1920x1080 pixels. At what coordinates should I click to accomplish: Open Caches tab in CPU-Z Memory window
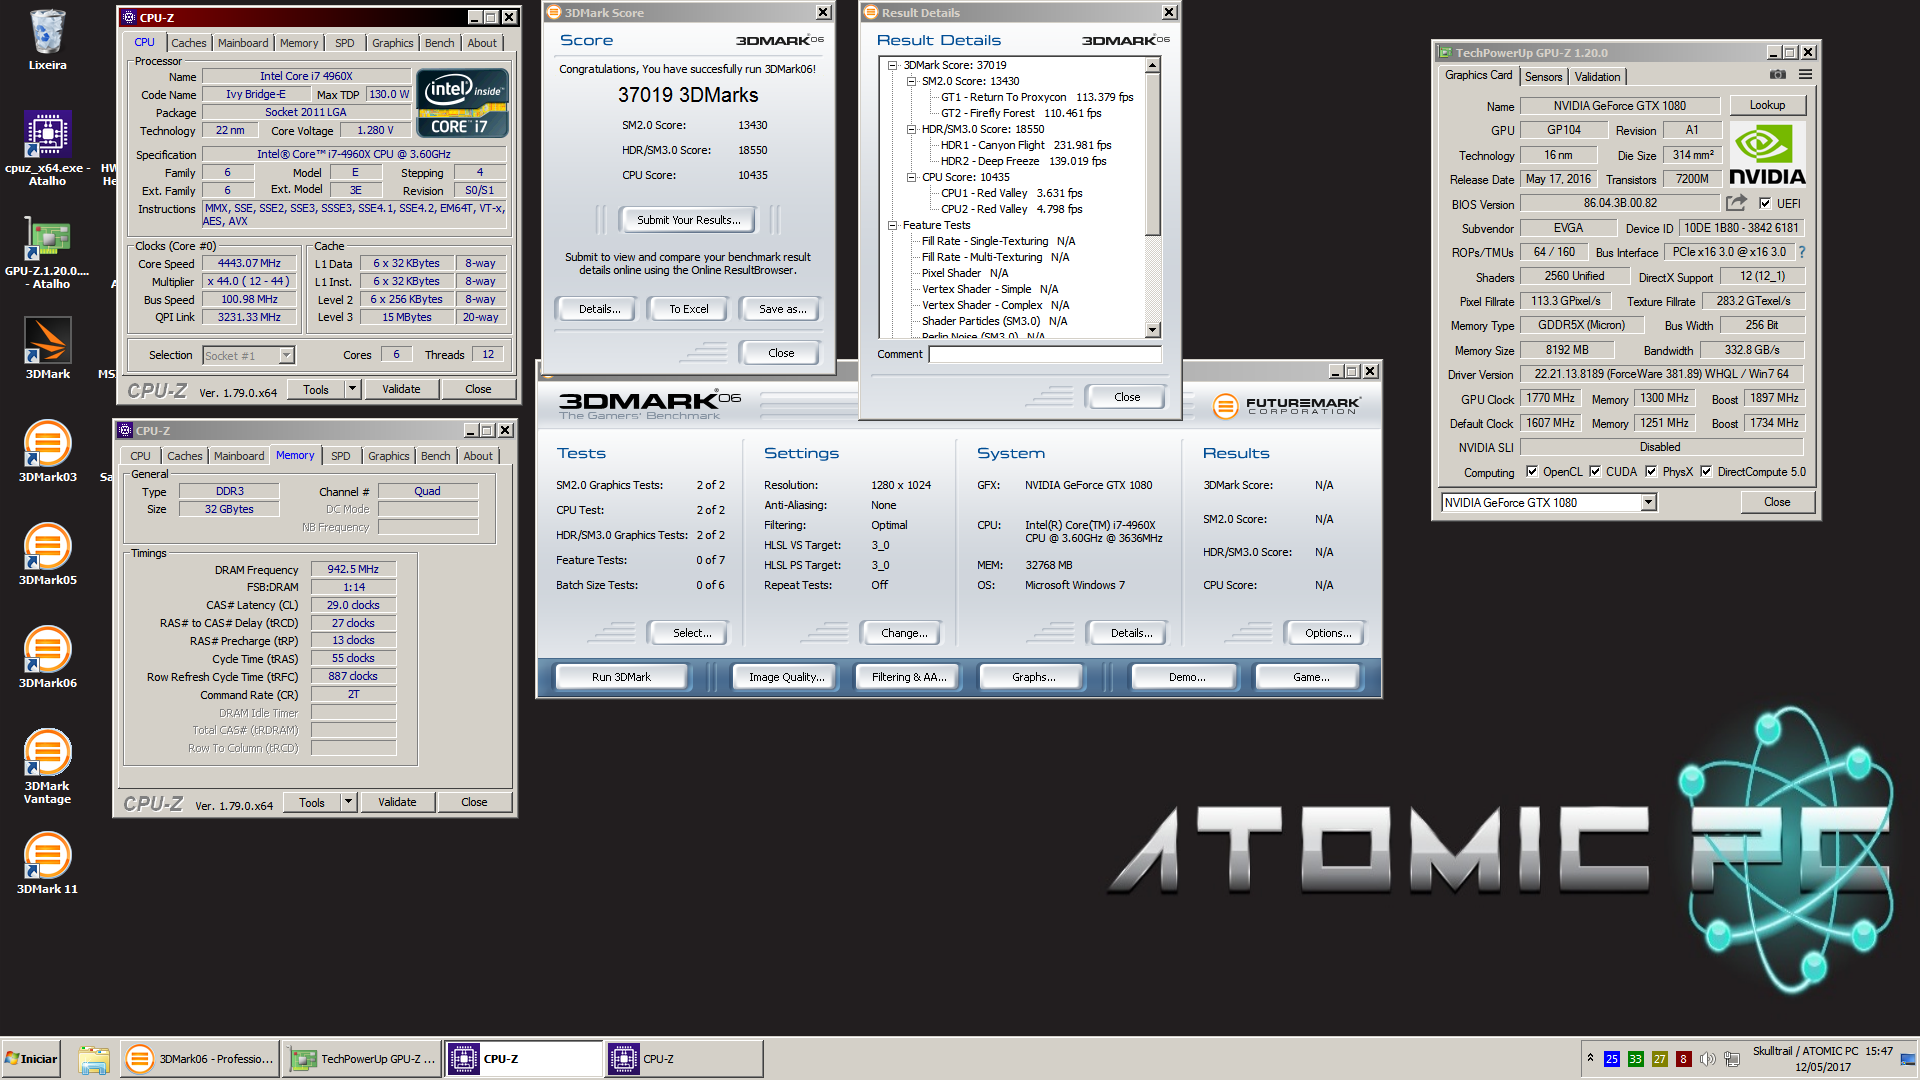(x=184, y=456)
